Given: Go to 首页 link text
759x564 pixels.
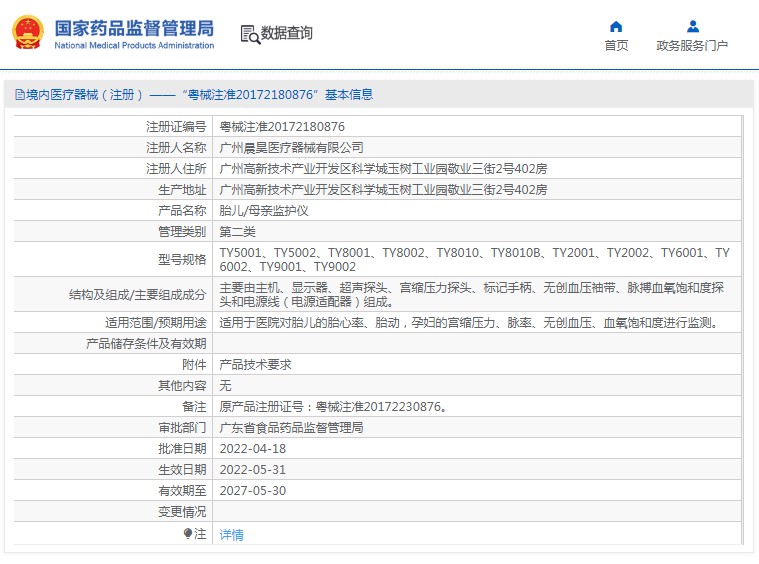Looking at the screenshot, I should click(616, 46).
